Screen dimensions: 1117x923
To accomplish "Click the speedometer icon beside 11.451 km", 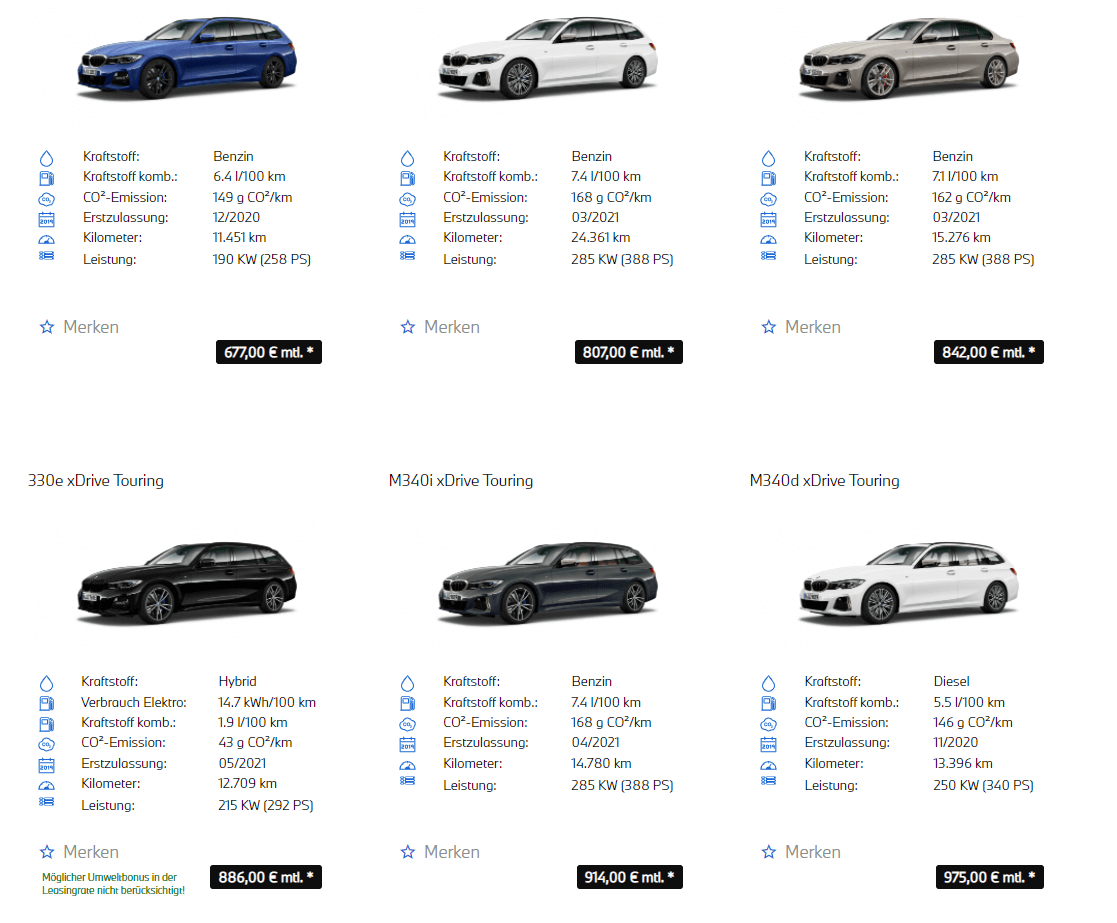I will point(46,239).
